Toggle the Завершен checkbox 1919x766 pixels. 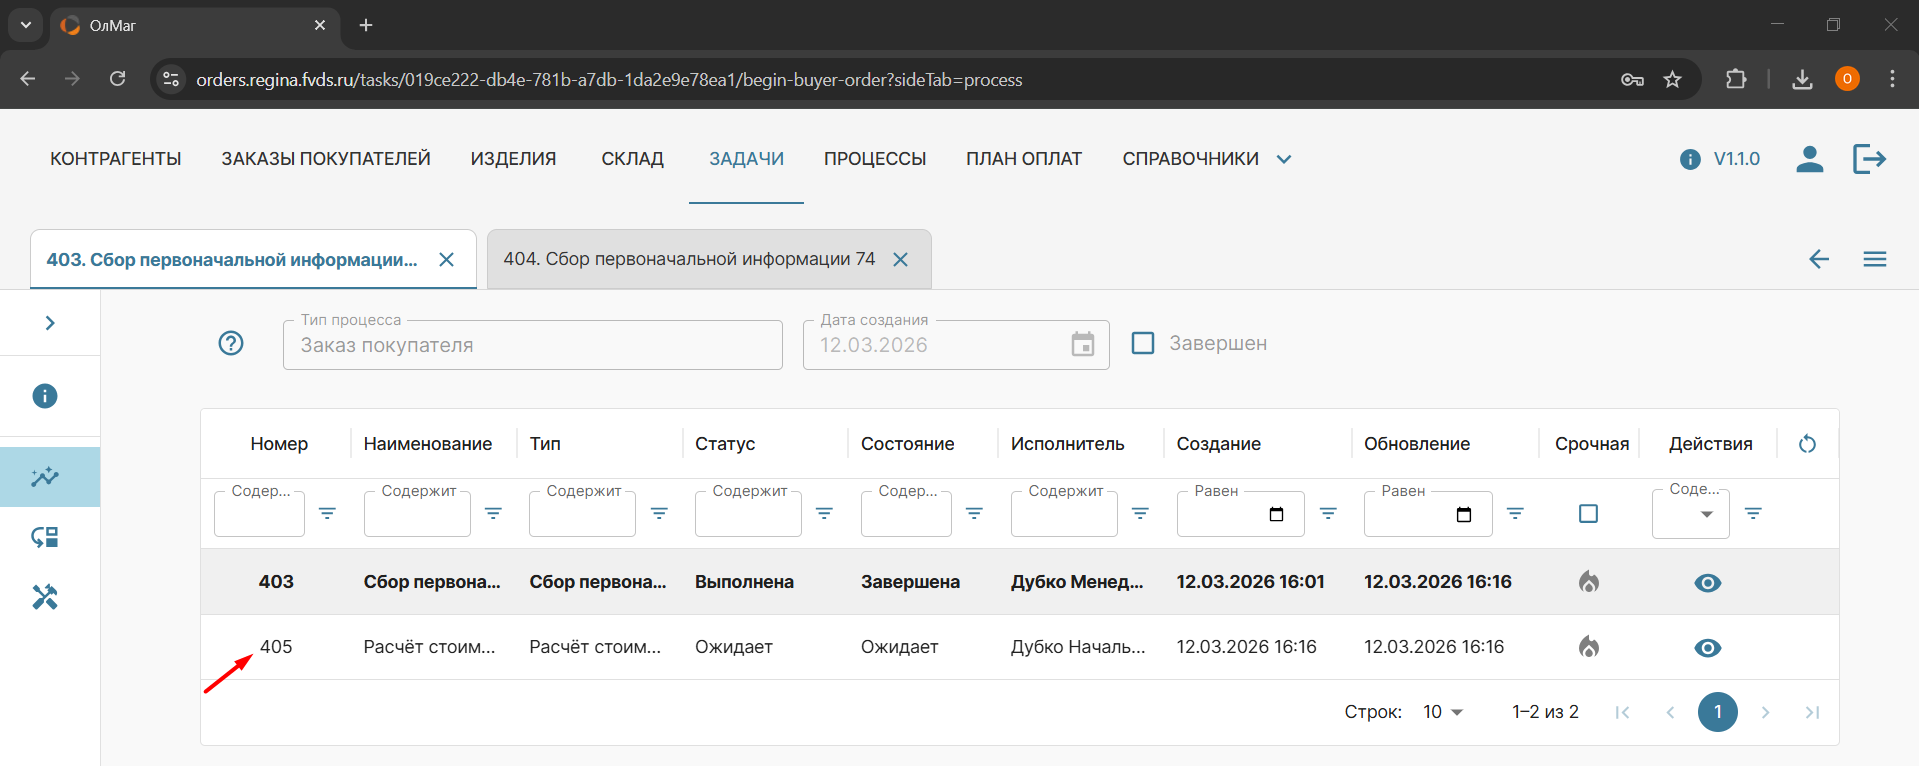[x=1142, y=343]
